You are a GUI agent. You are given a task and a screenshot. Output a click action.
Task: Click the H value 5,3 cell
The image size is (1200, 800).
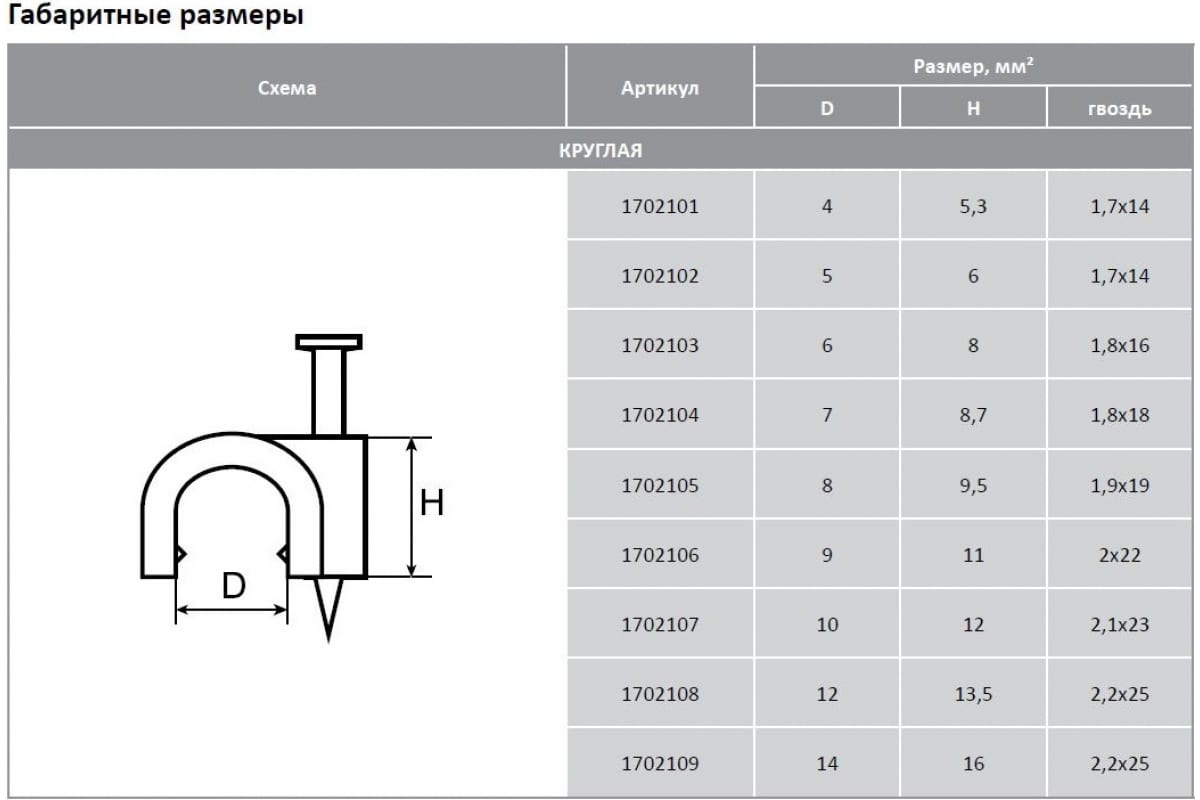pos(973,207)
